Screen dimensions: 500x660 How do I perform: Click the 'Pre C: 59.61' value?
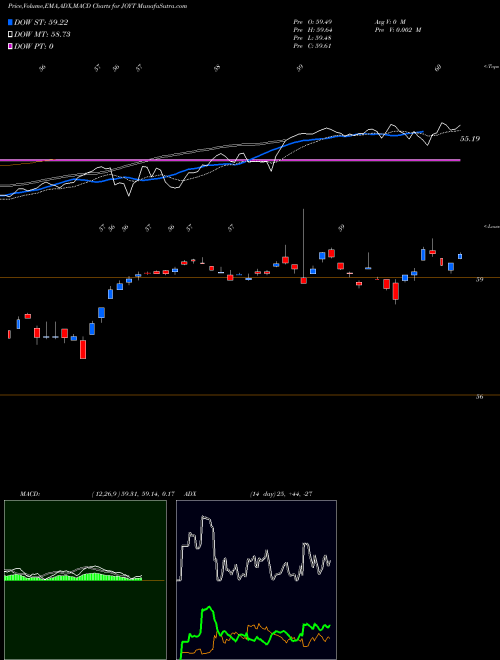tap(312, 46)
